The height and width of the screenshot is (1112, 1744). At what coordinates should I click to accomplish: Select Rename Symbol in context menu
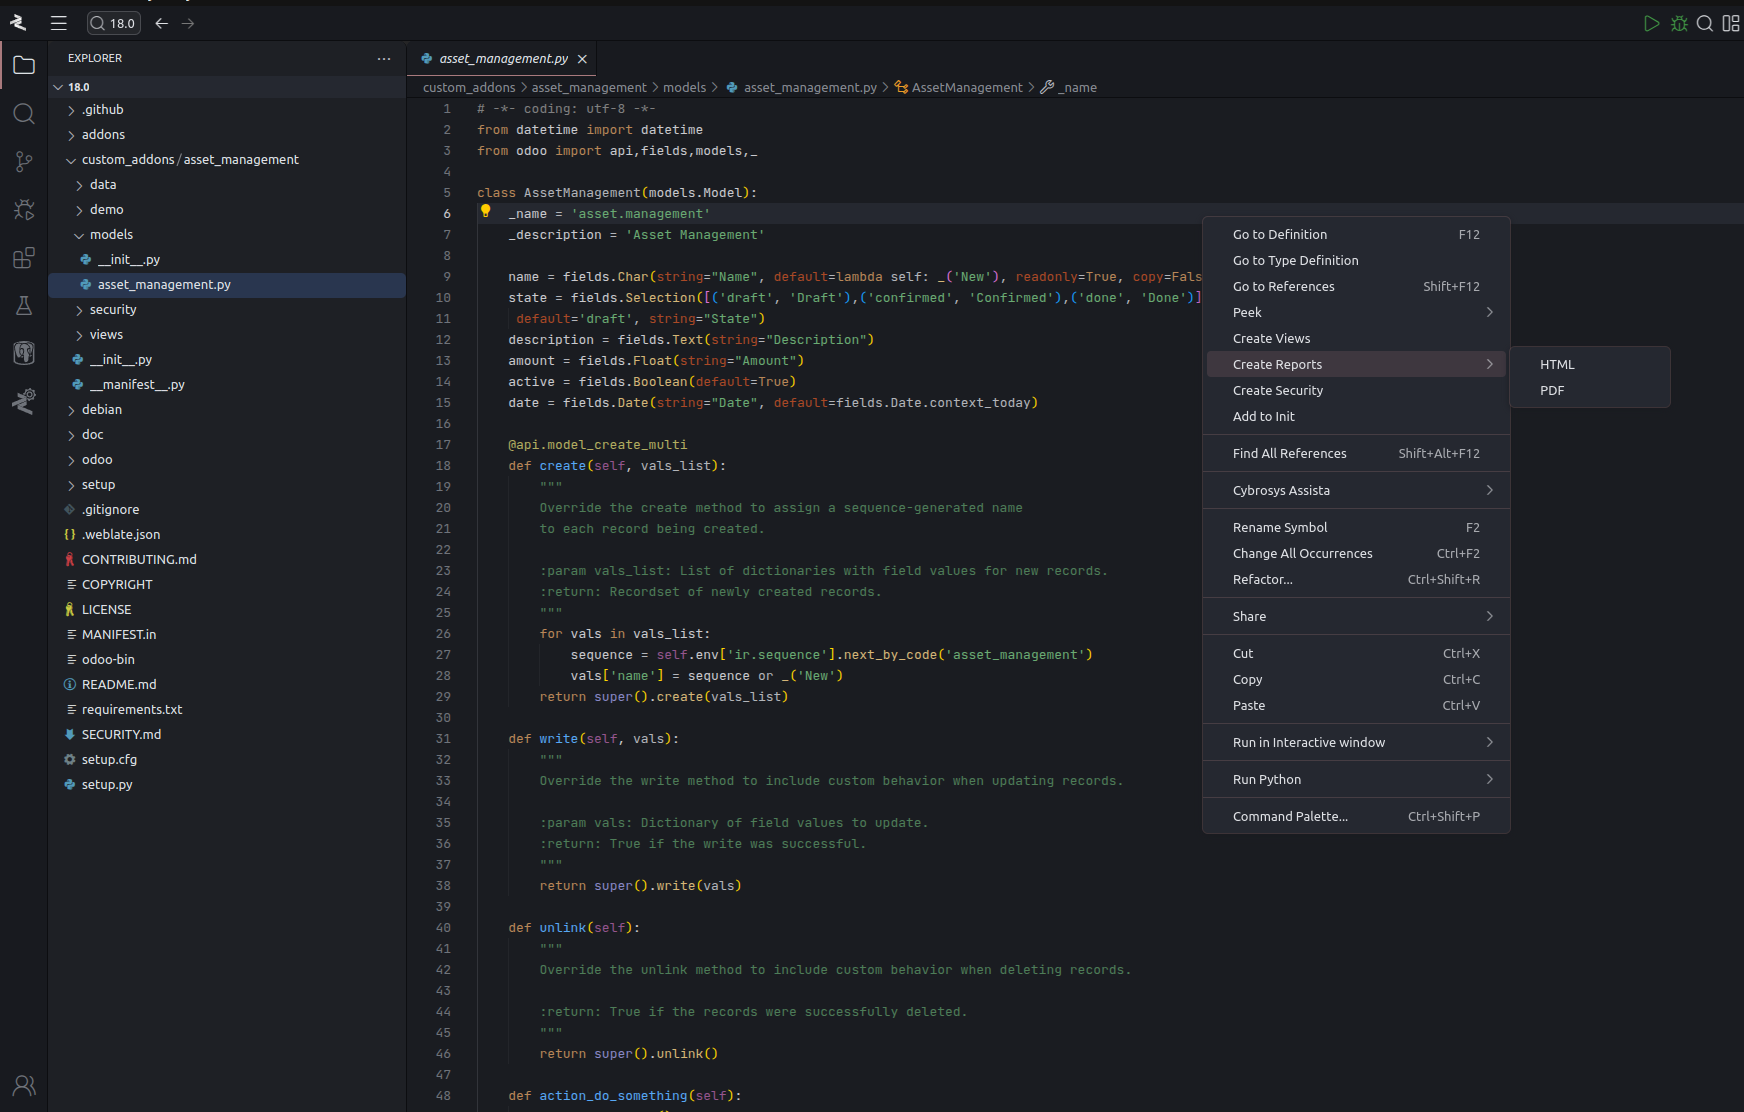[x=1280, y=528]
